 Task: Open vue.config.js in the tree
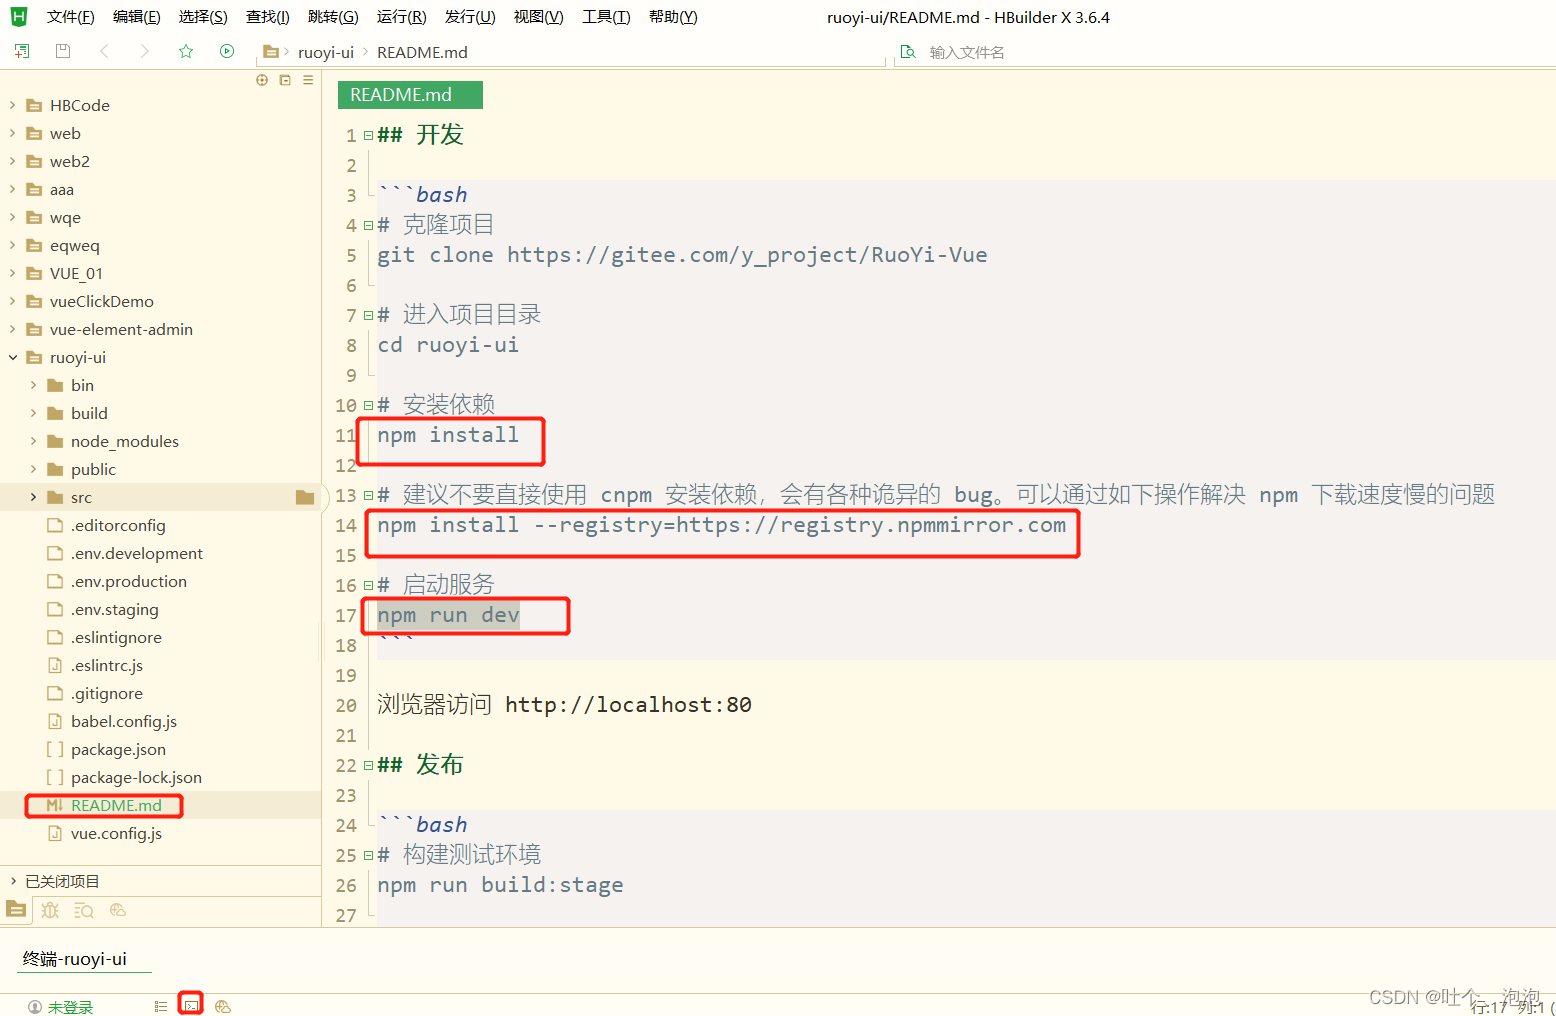coord(116,833)
